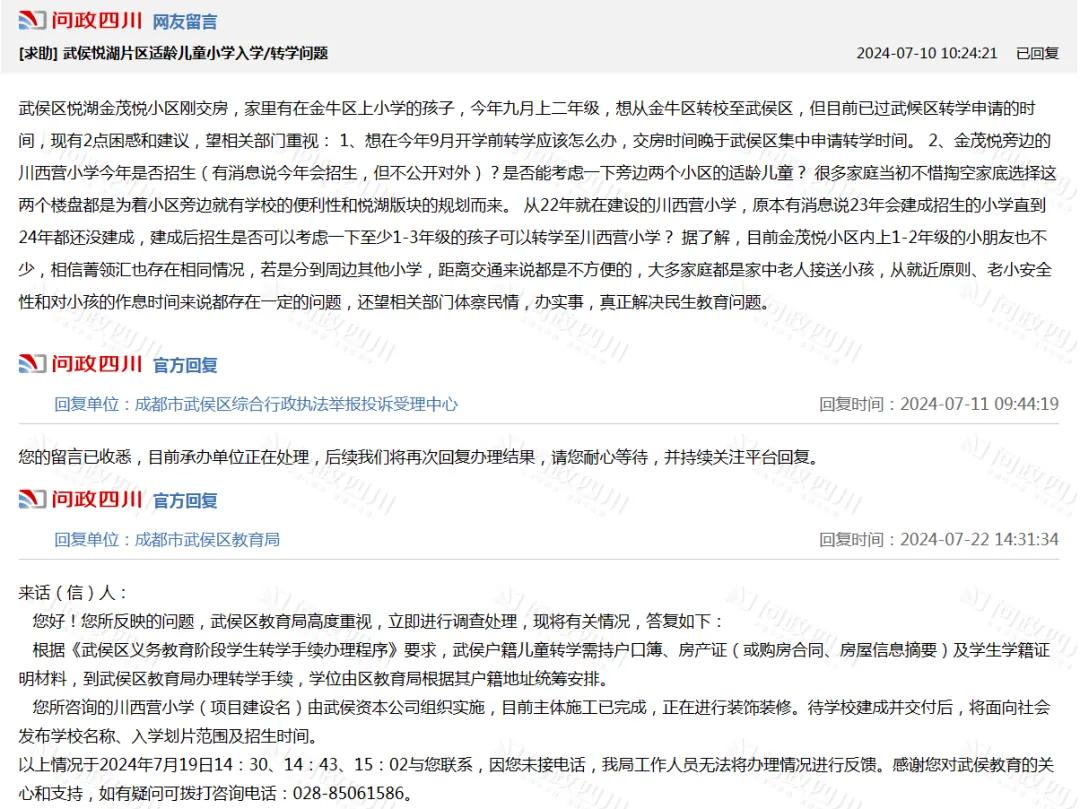
Task: Click the reply time 2024-07-11 09:44:19
Action: pyautogui.click(x=979, y=404)
